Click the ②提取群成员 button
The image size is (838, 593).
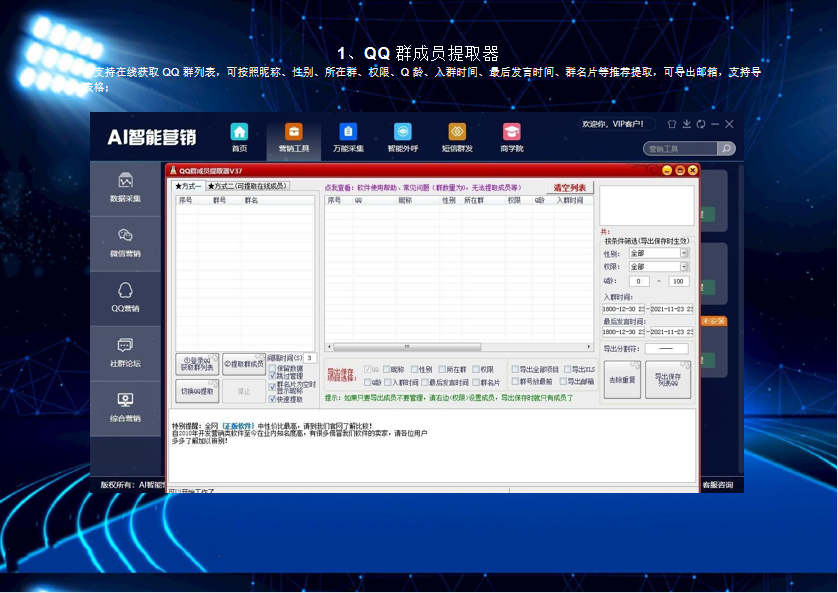(x=244, y=364)
